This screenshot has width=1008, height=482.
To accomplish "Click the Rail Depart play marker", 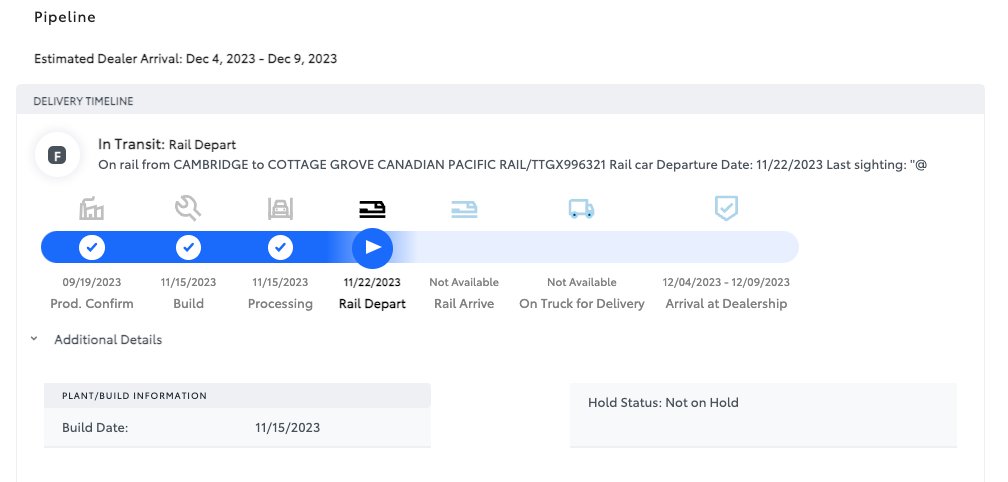I will click(x=372, y=247).
